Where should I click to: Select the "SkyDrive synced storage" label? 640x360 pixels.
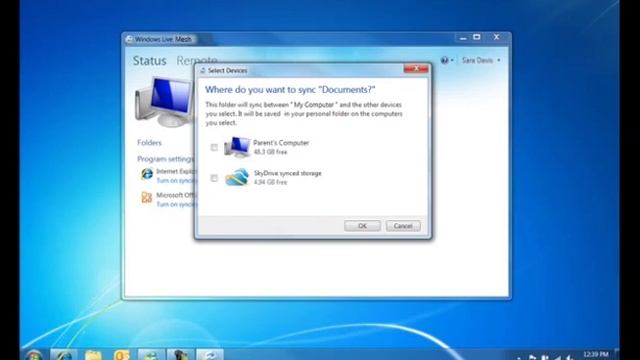click(287, 173)
